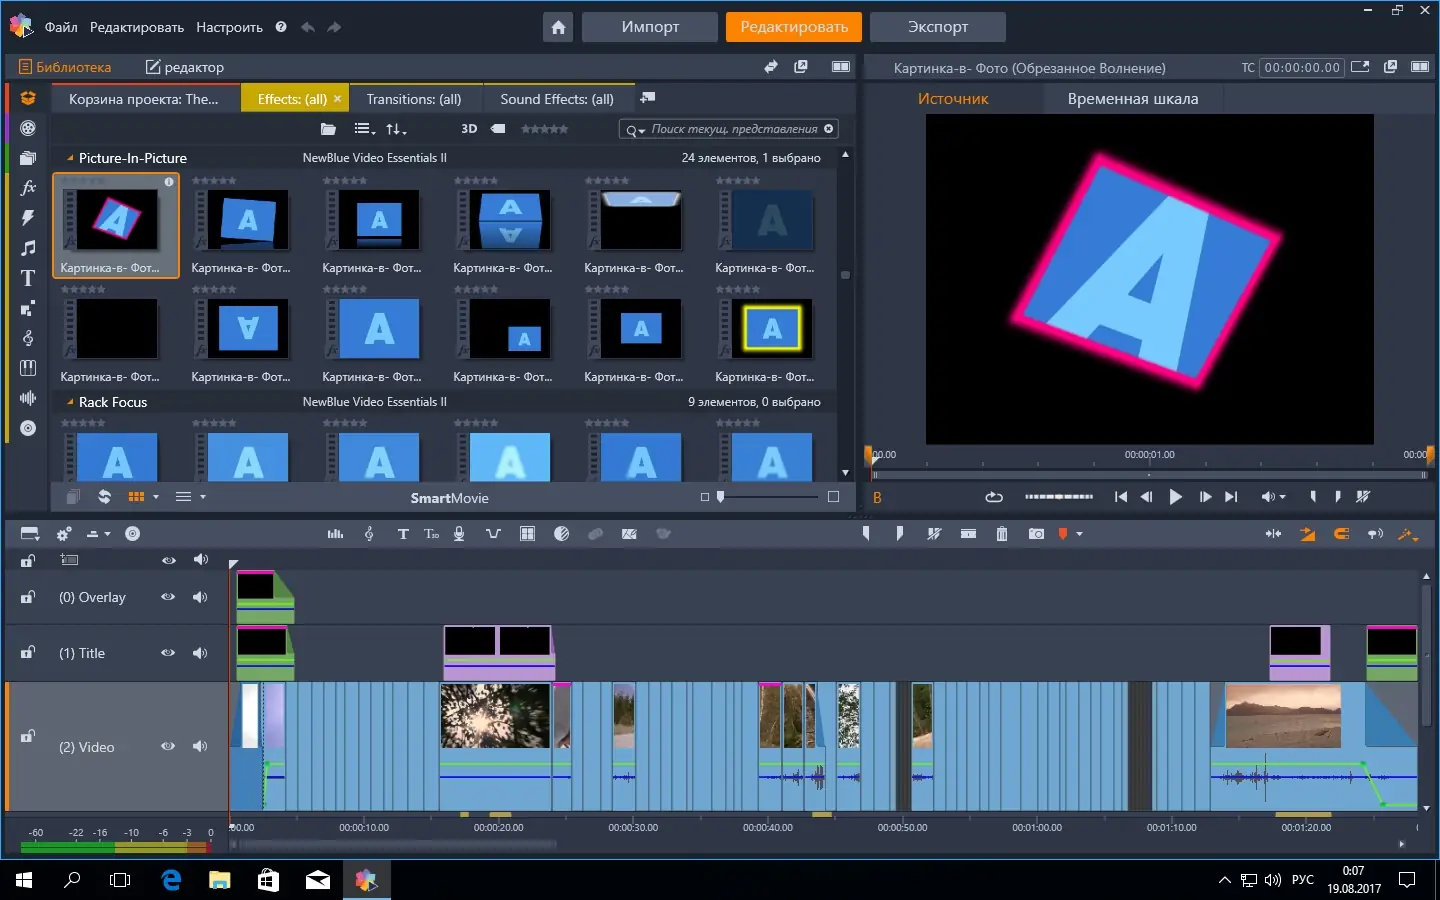Mute the (2) Video track speaker icon
Screen dimensions: 1440x900
tap(200, 747)
